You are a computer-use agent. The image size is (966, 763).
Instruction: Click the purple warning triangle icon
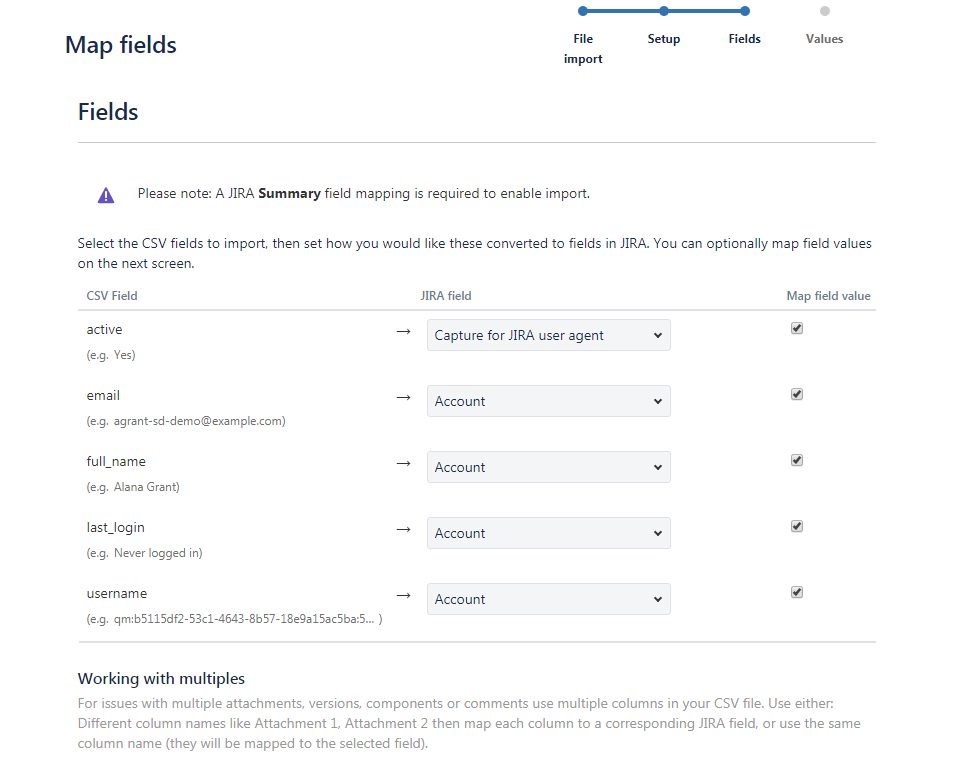click(x=106, y=195)
